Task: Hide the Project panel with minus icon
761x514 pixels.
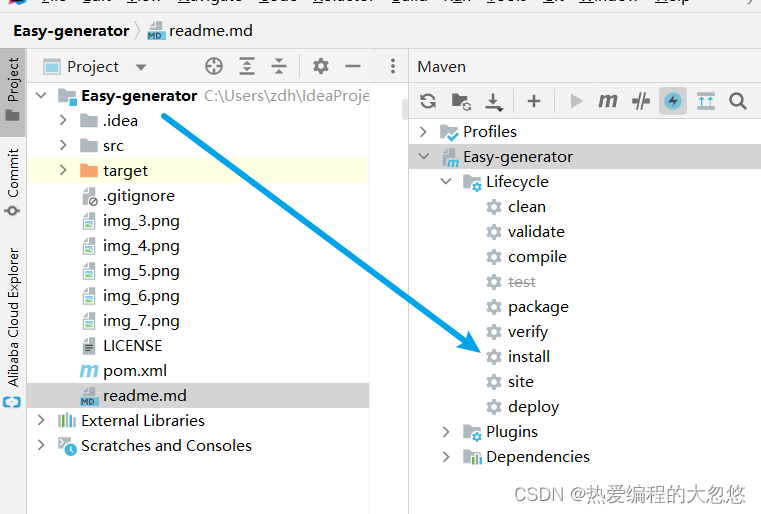Action: (353, 66)
